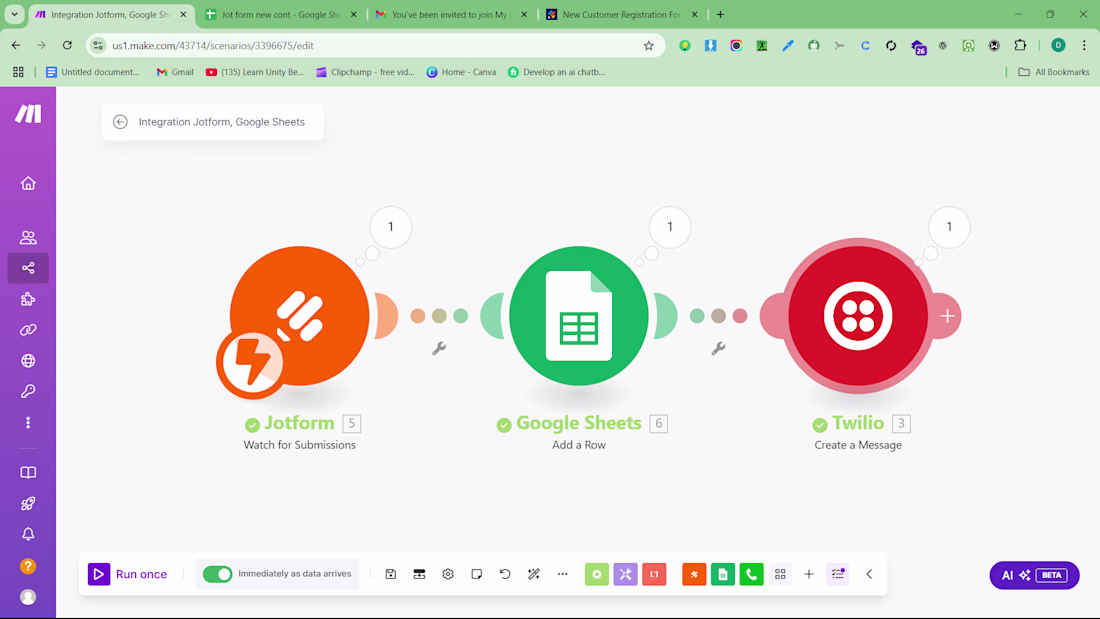The height and width of the screenshot is (619, 1100).
Task: Open the Immediately as data arrives schedule
Action: (295, 573)
